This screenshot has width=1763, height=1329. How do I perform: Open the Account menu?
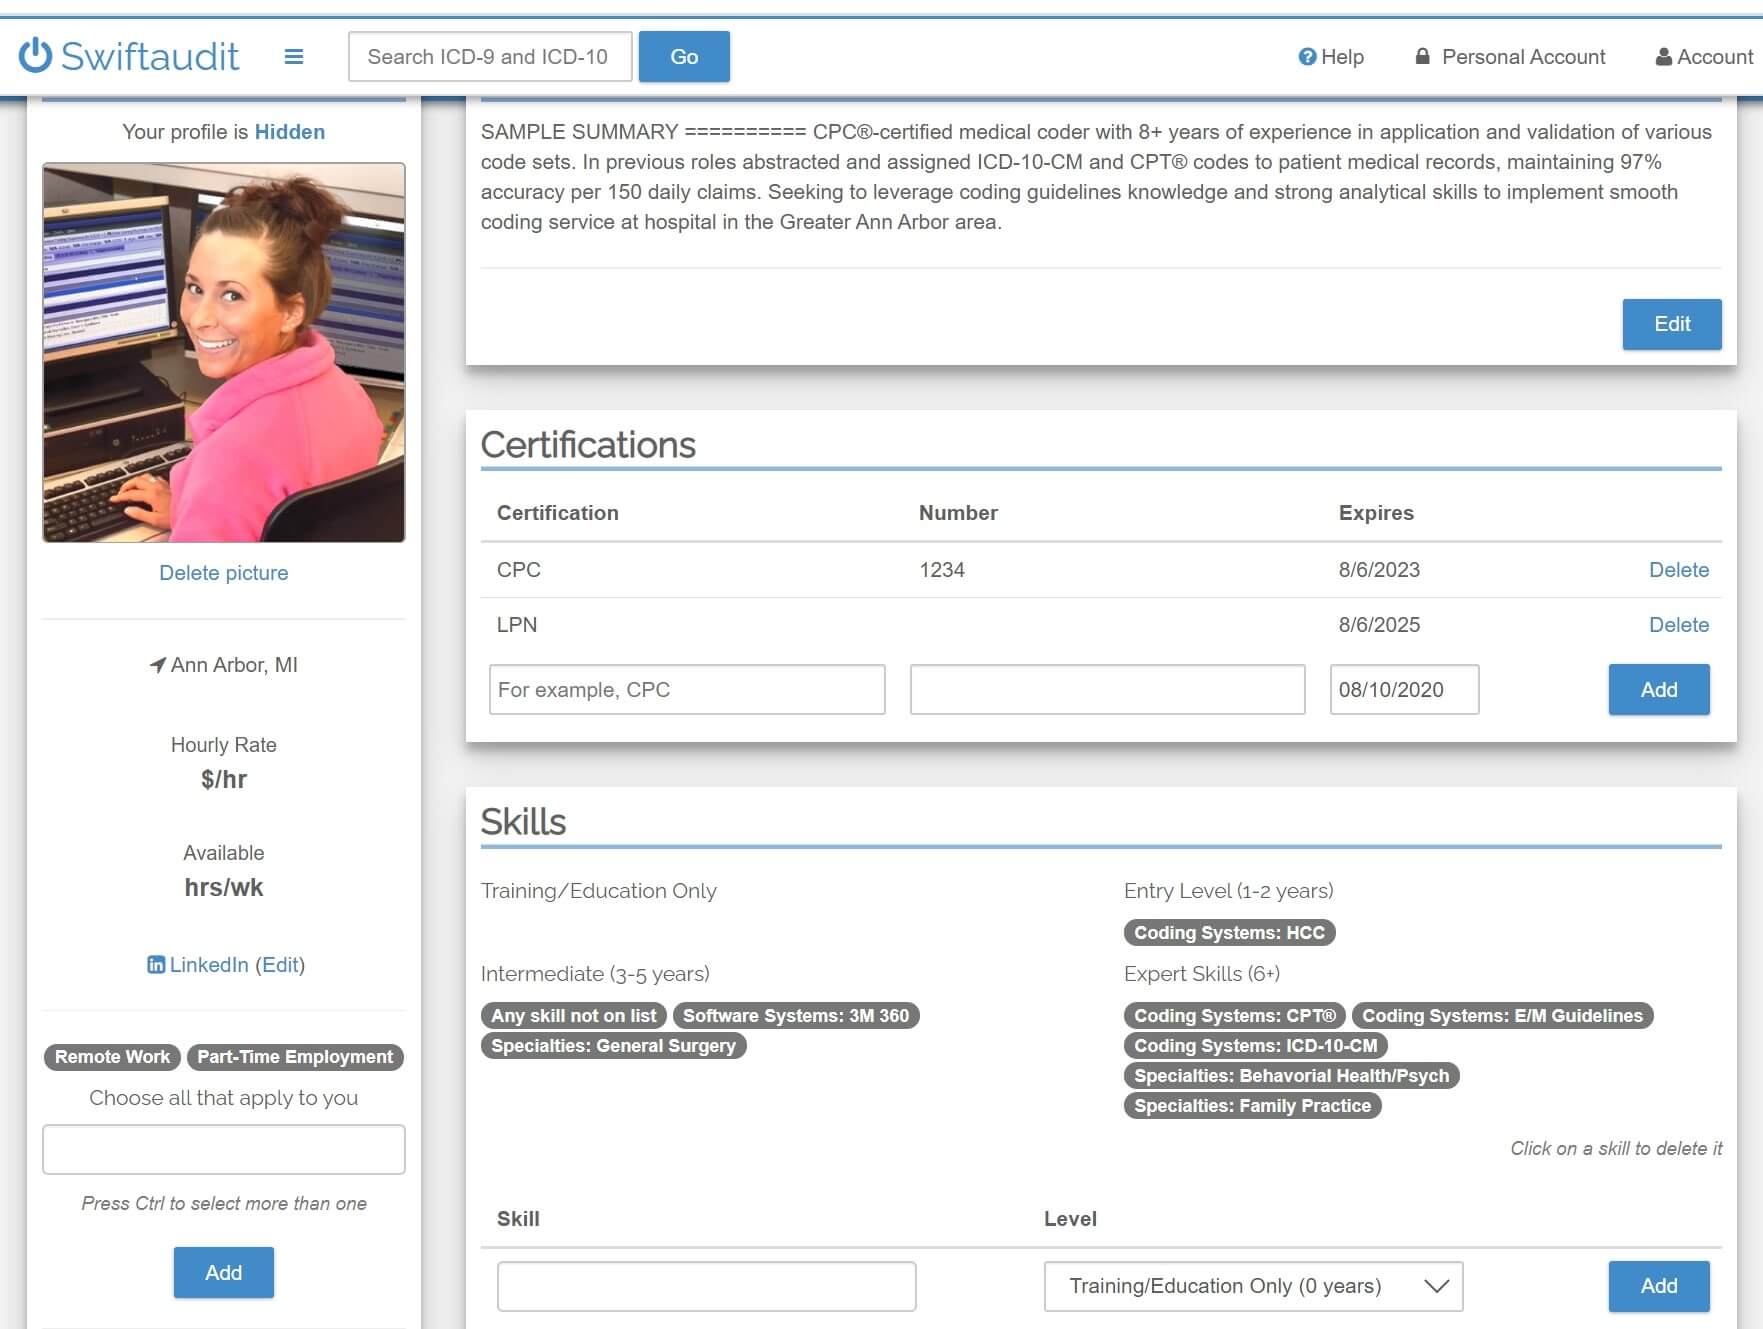coord(1704,57)
